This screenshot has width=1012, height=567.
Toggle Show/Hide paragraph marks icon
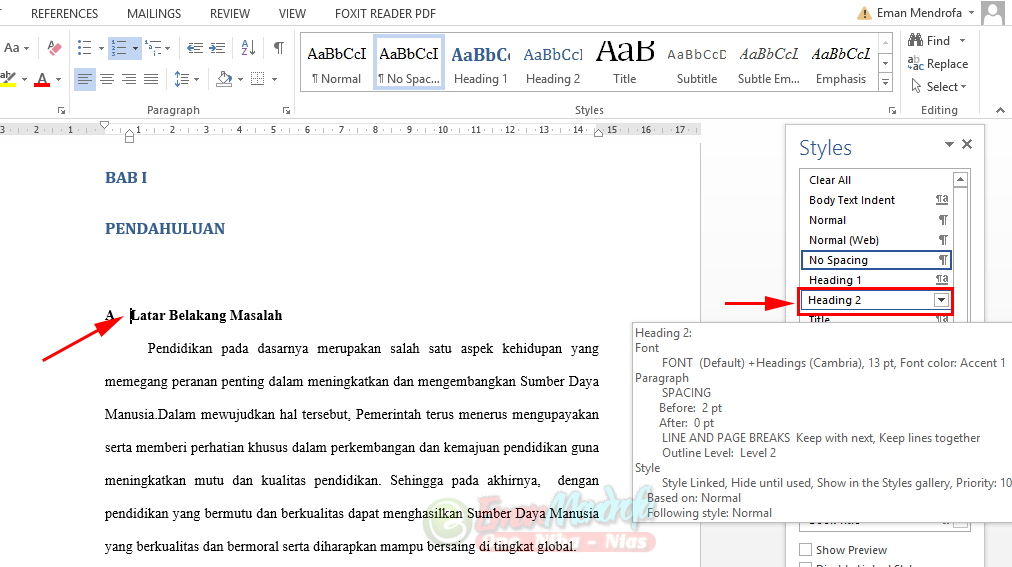coord(279,48)
